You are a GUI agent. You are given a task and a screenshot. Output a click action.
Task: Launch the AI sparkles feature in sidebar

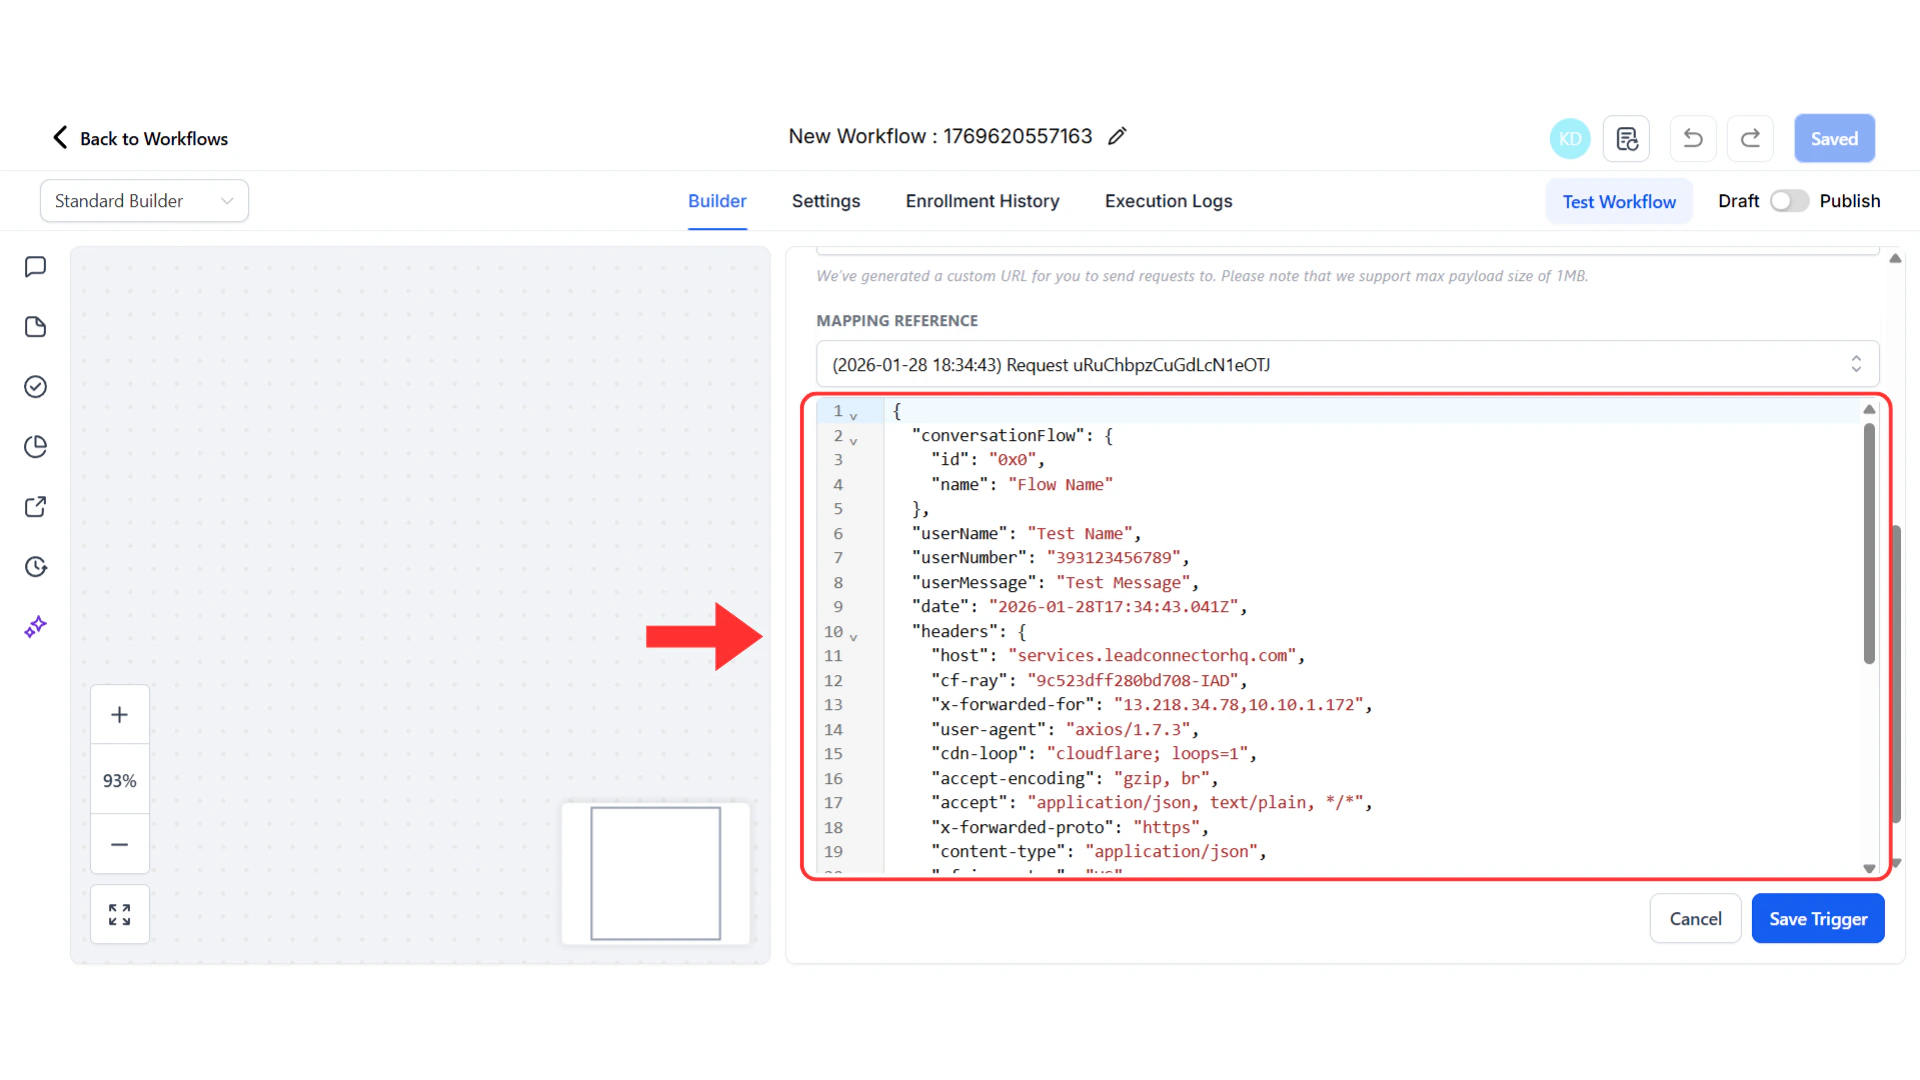click(36, 627)
